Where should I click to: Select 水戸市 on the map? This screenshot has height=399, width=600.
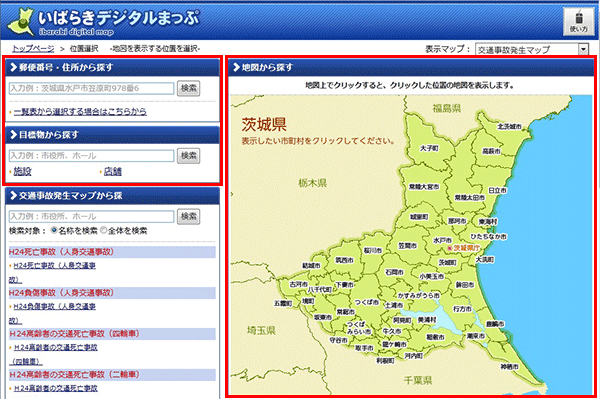pos(442,240)
